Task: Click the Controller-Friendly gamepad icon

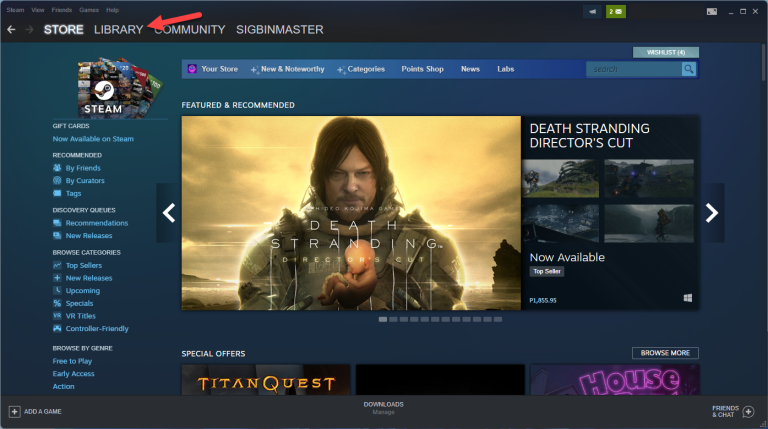Action: (x=57, y=329)
